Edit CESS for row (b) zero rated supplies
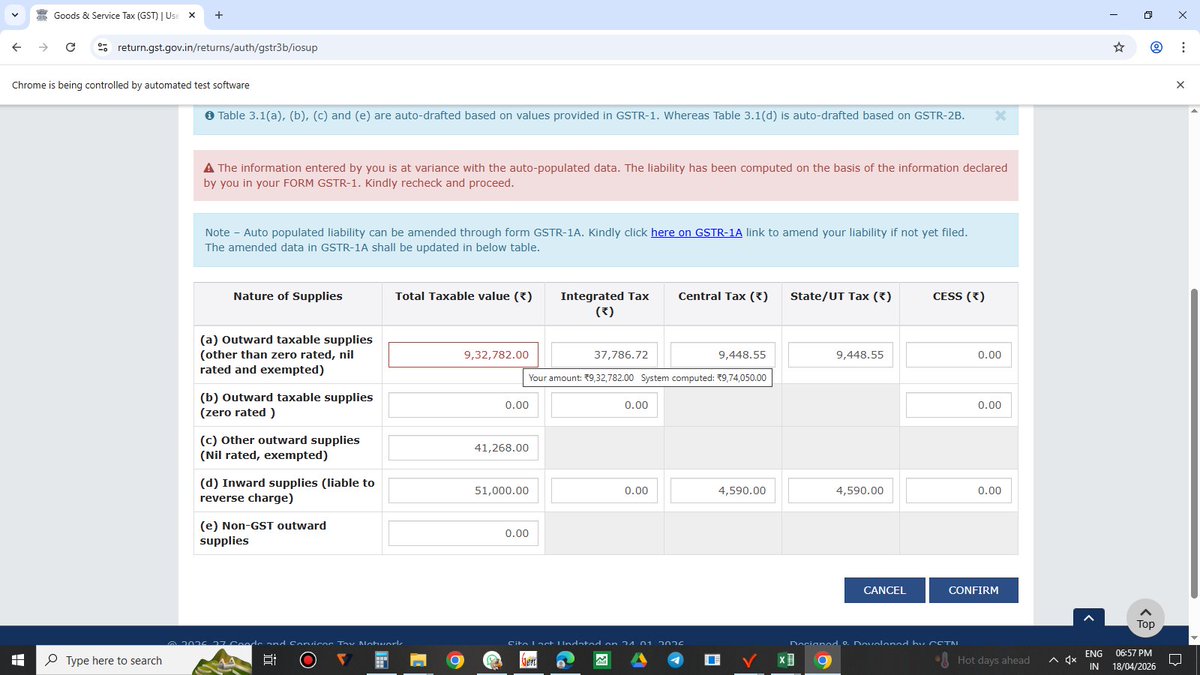Image resolution: width=1200 pixels, height=675 pixels. point(959,405)
